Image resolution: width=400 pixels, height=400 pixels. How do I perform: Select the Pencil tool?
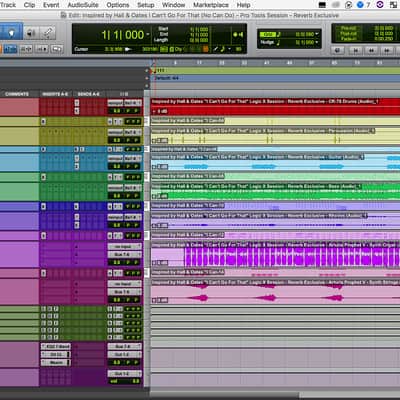coord(48,33)
